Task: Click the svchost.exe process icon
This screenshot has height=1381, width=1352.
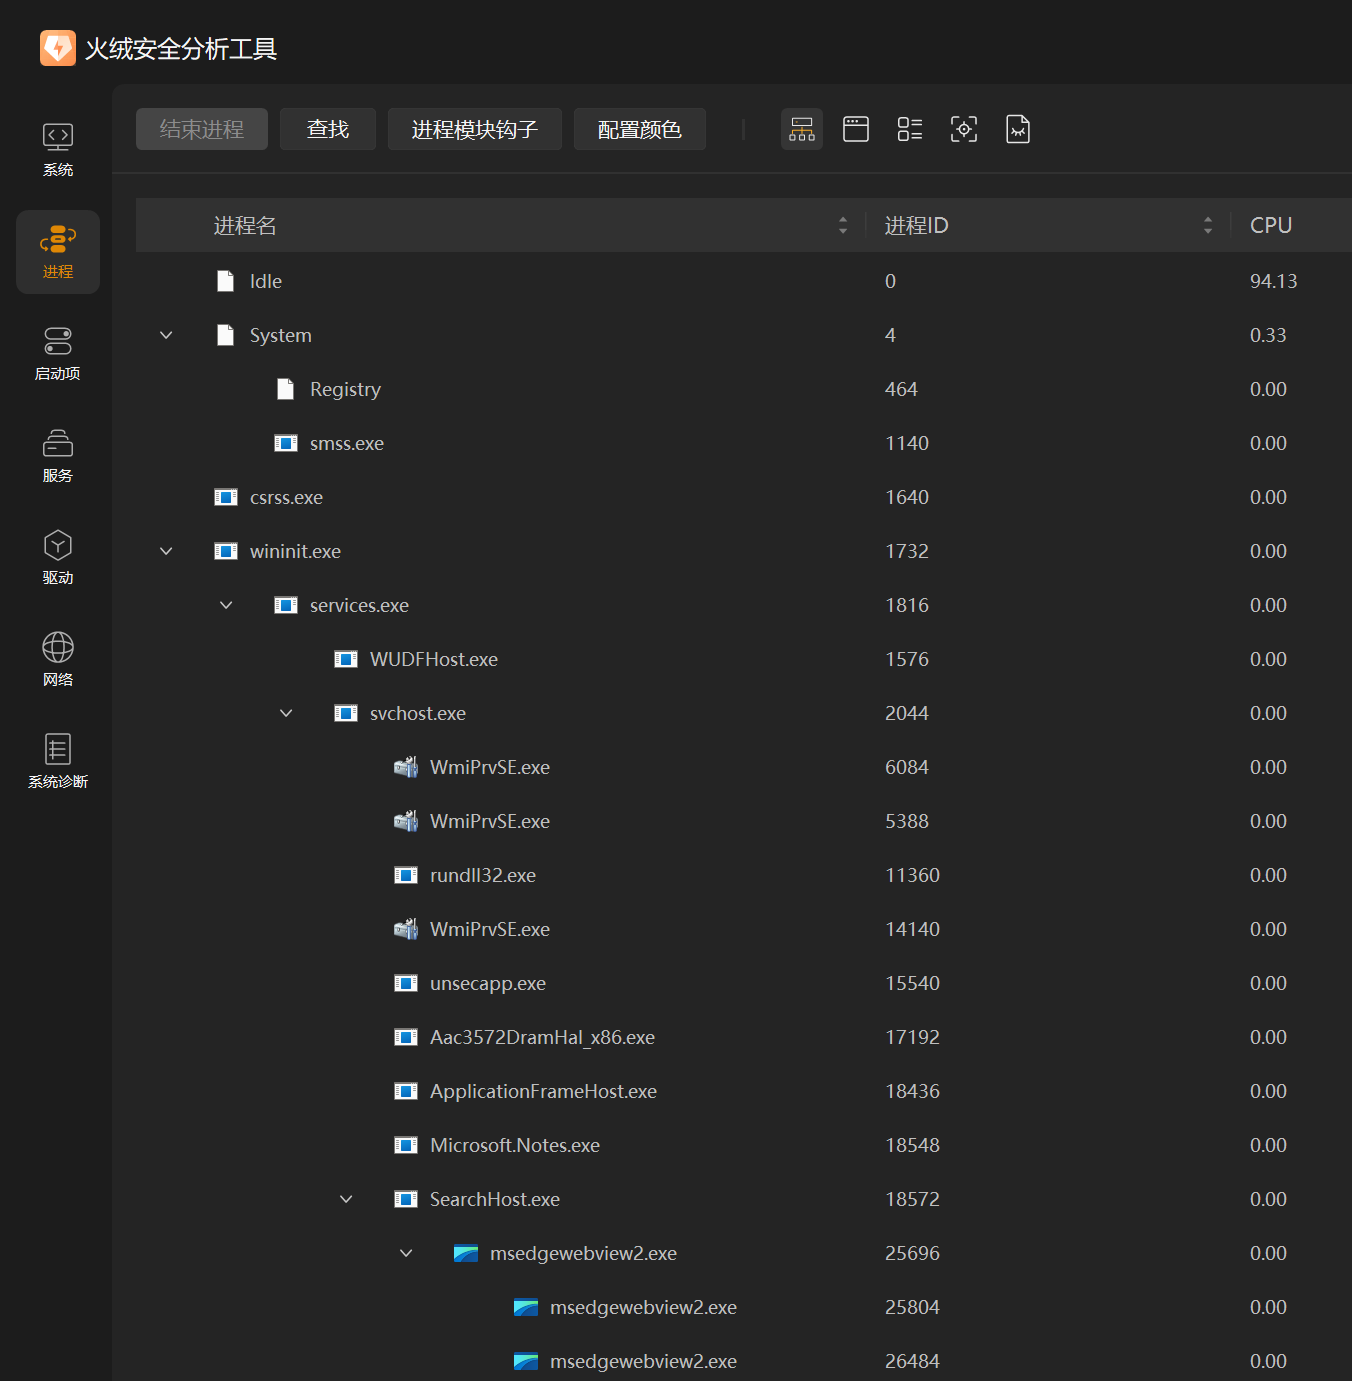Action: (346, 713)
